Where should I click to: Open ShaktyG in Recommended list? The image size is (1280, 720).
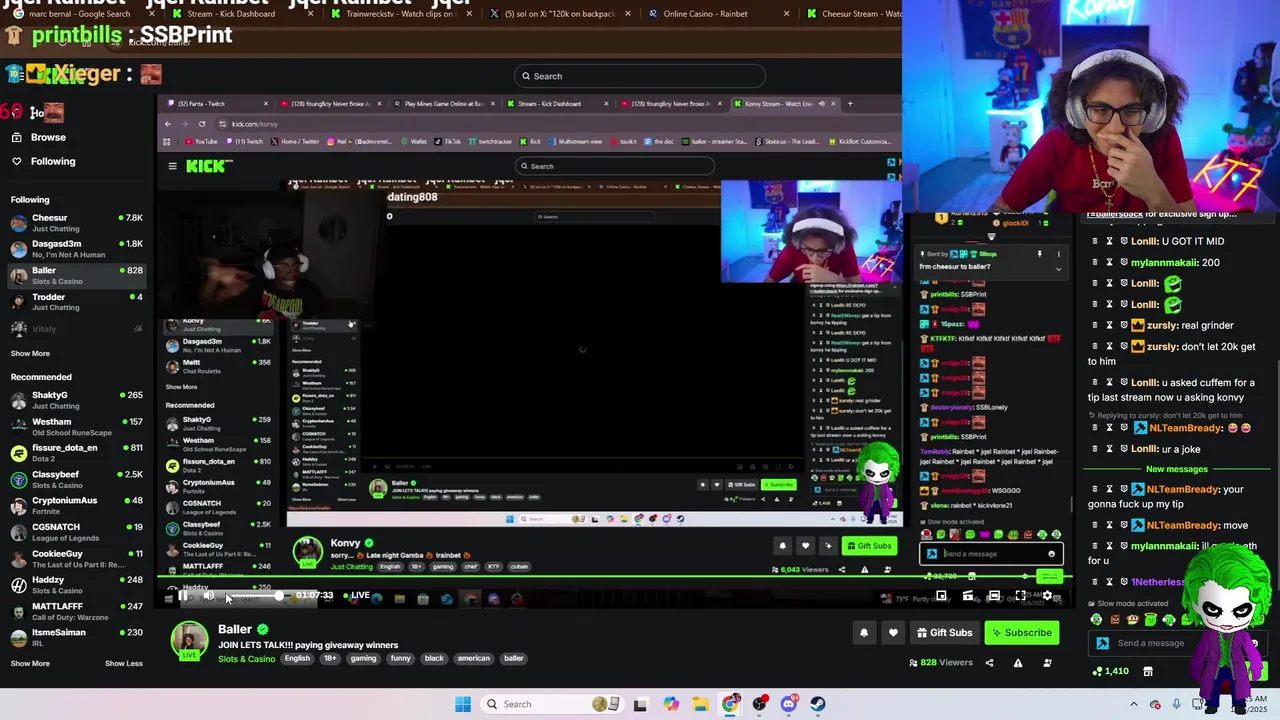point(76,400)
